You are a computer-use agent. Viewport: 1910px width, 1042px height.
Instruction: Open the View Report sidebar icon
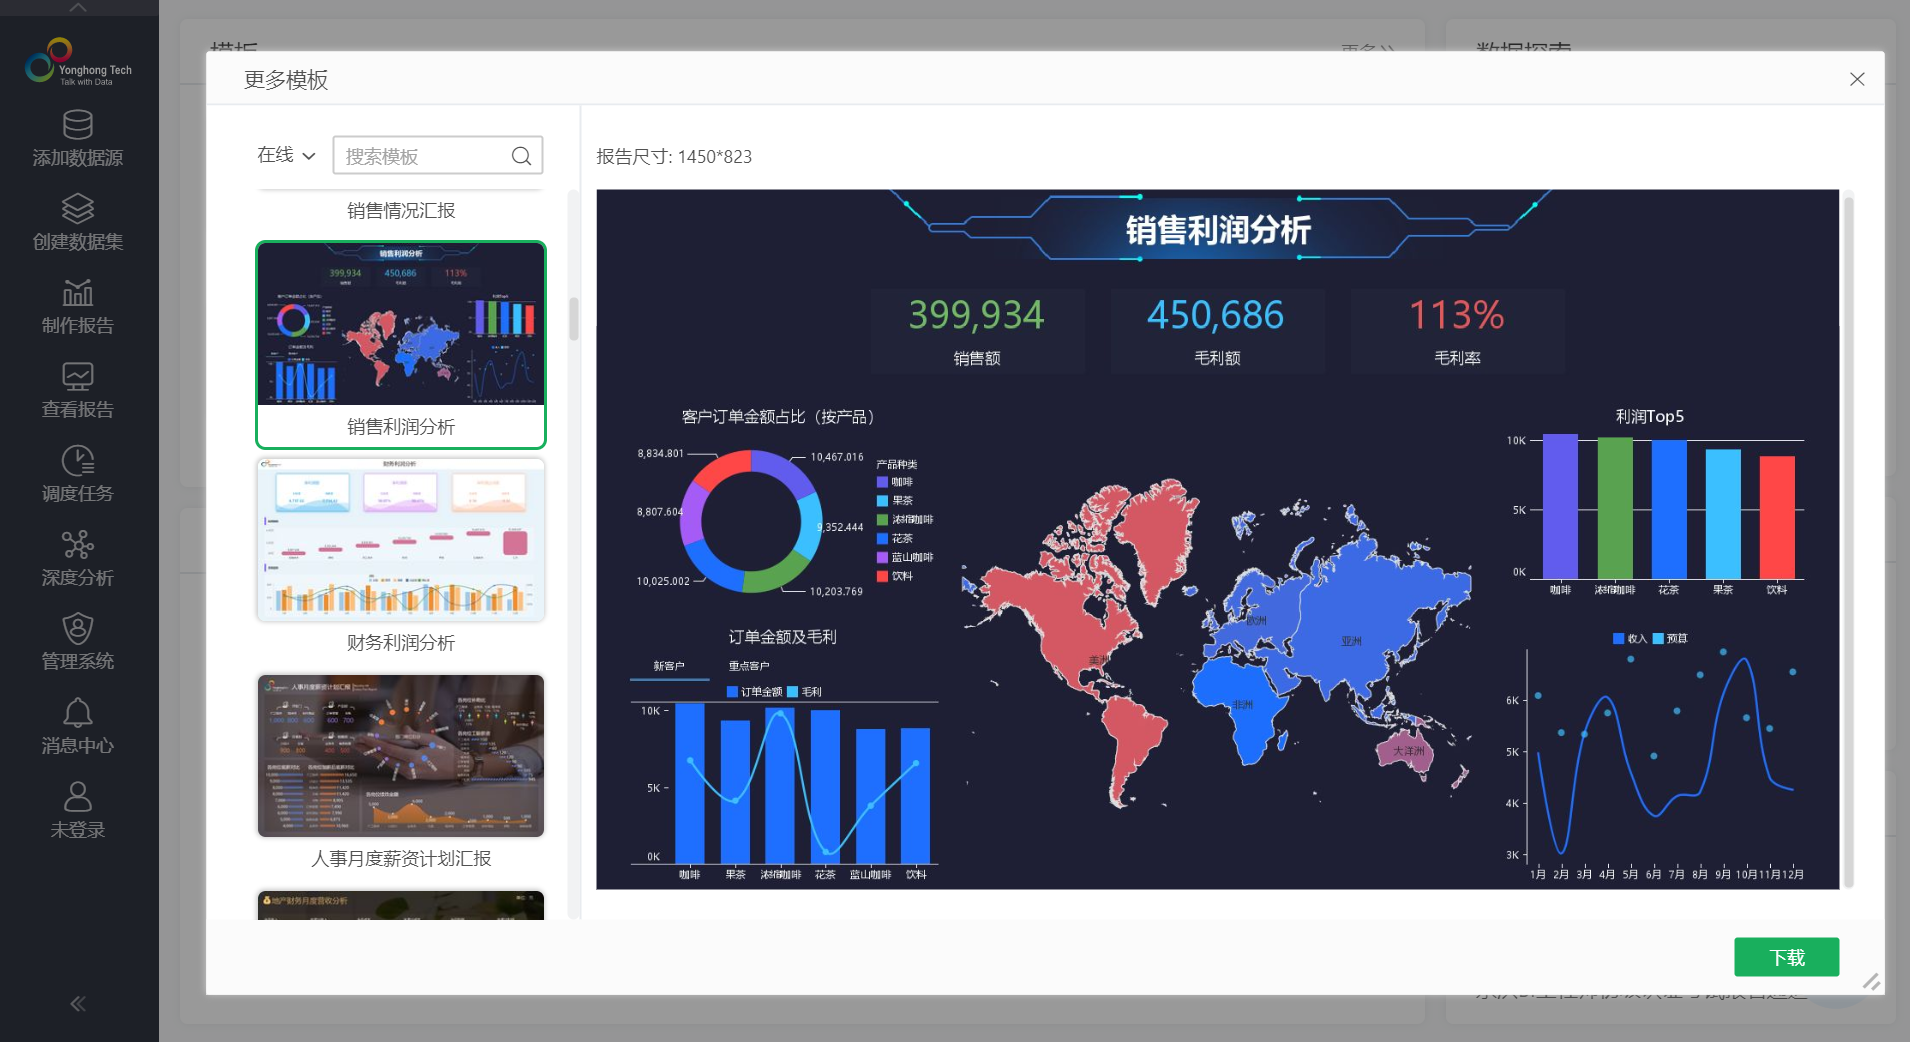78,377
